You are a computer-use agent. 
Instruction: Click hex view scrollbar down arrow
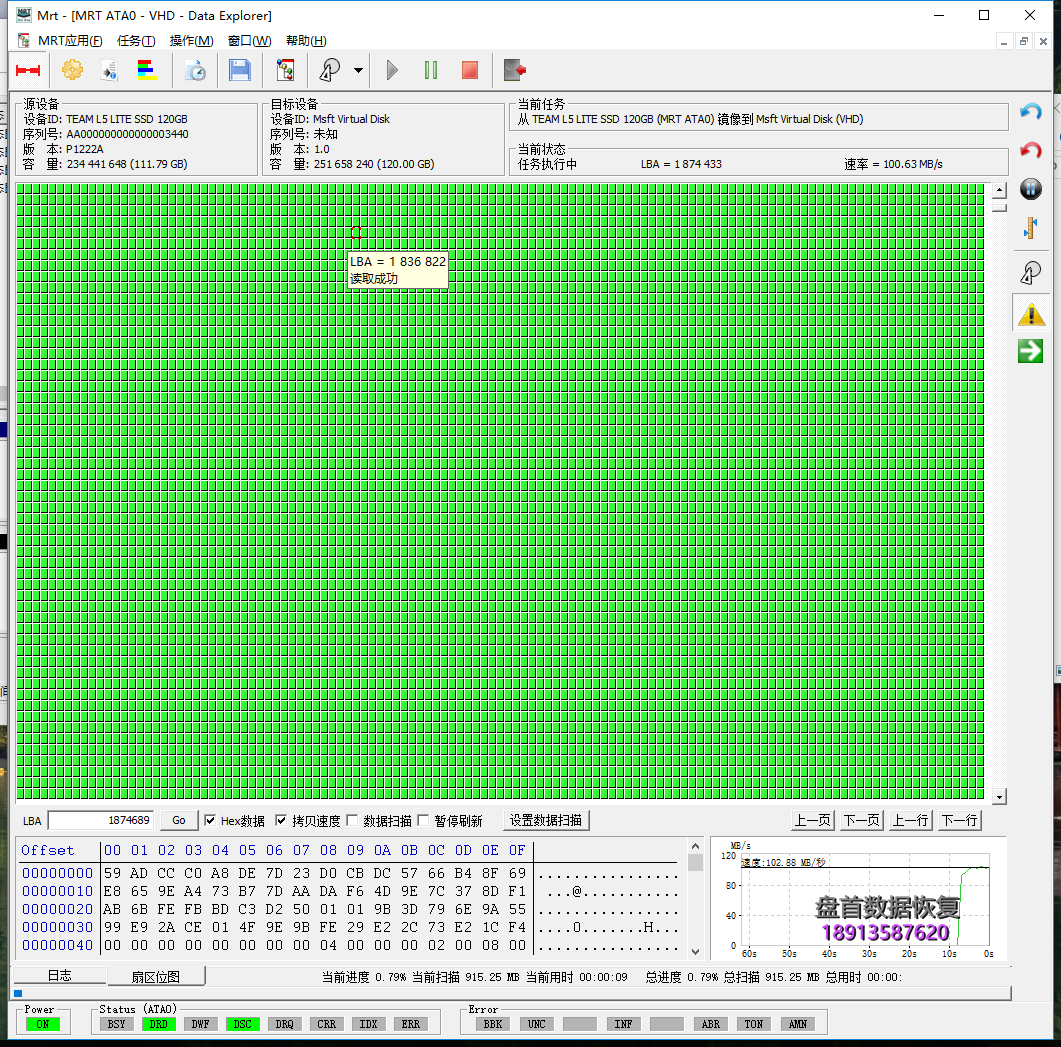[696, 950]
